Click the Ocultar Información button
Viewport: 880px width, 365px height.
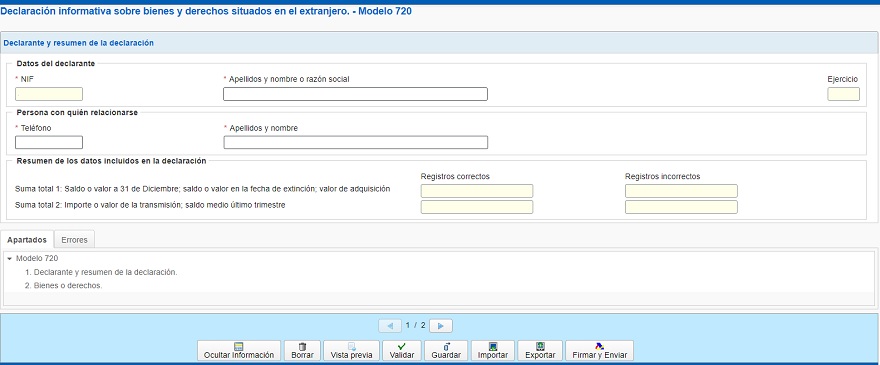click(x=239, y=350)
